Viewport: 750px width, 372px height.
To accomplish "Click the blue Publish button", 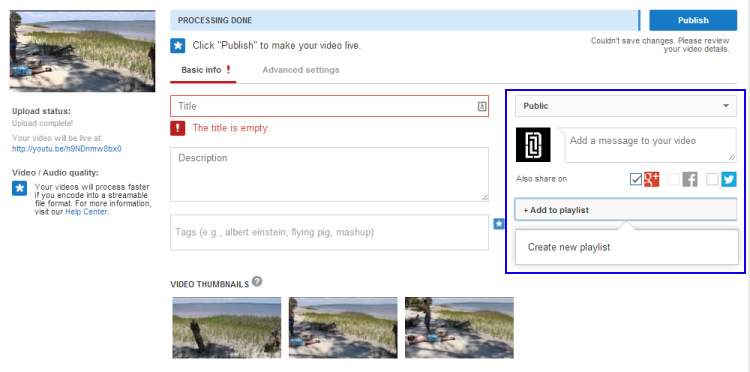I will [x=693, y=21].
